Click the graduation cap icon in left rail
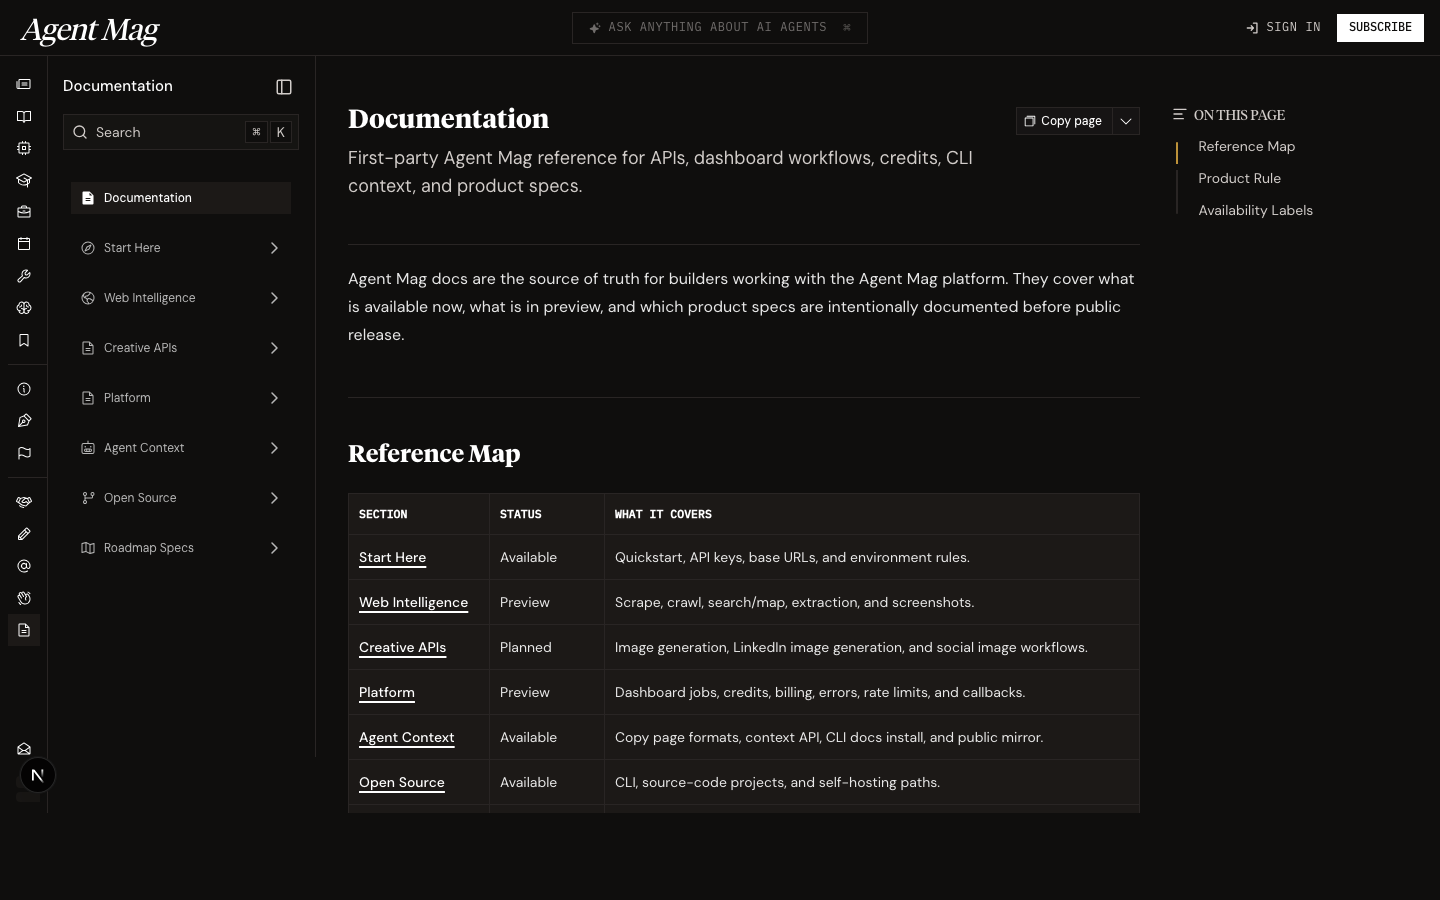 pos(24,180)
